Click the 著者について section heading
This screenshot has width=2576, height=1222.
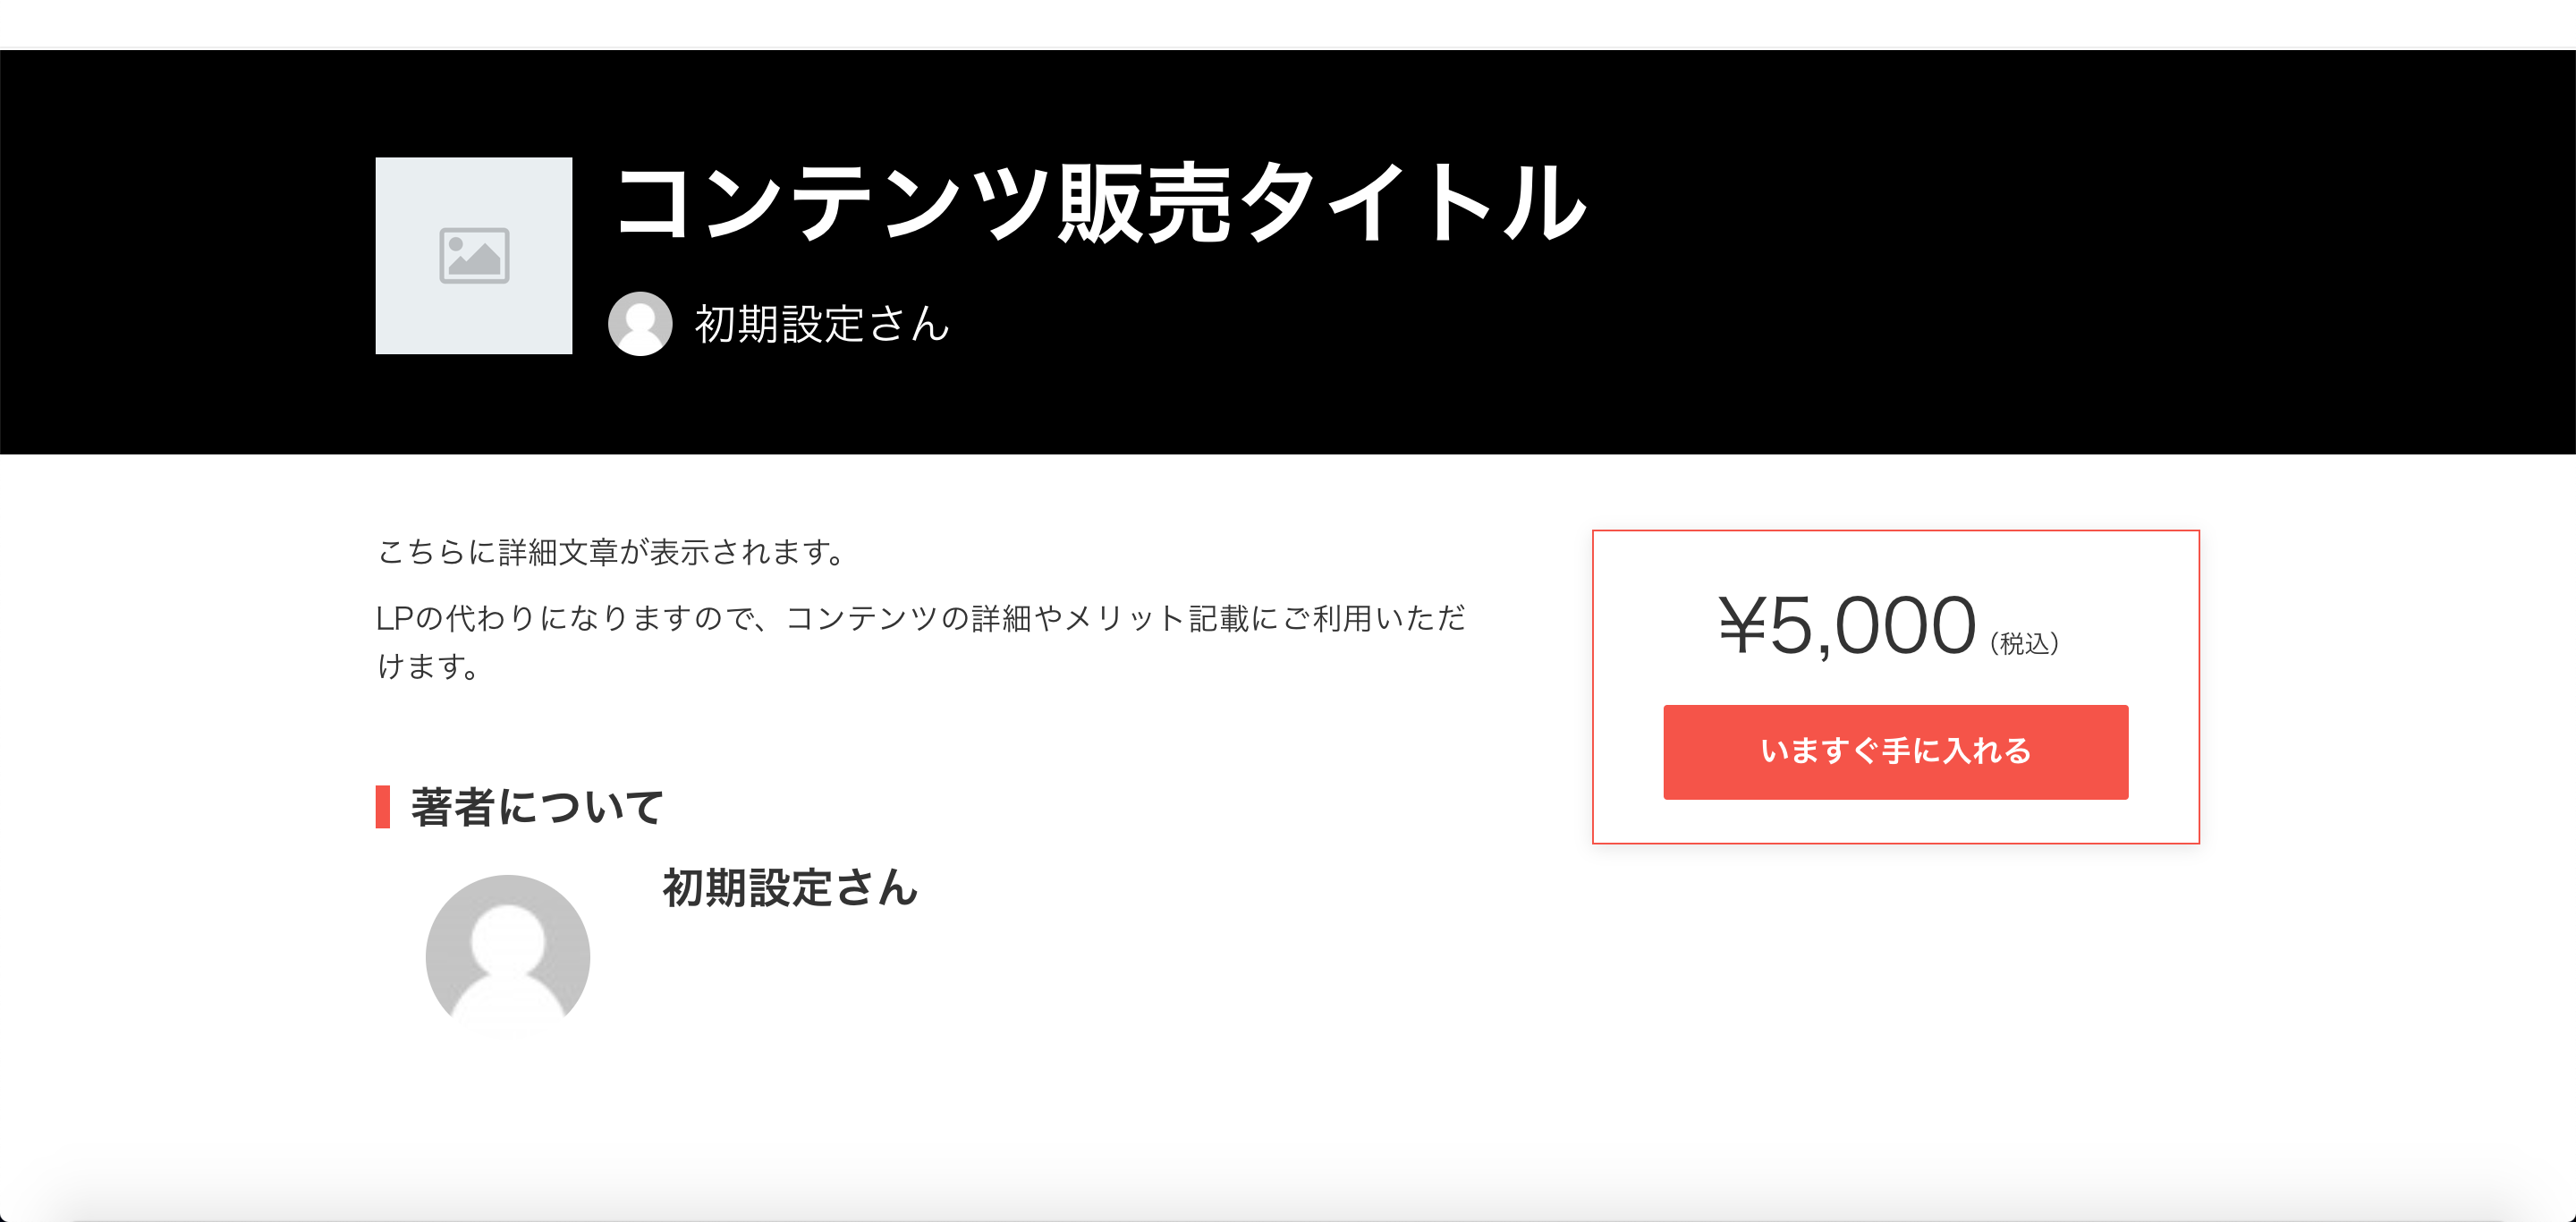pos(537,807)
